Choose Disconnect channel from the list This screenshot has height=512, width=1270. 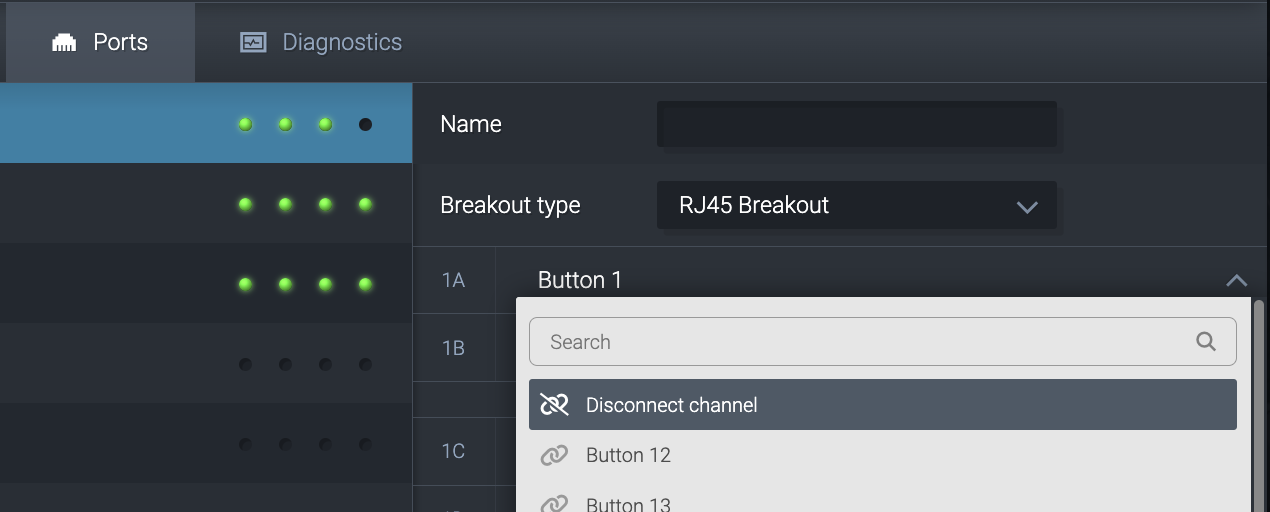coord(671,405)
